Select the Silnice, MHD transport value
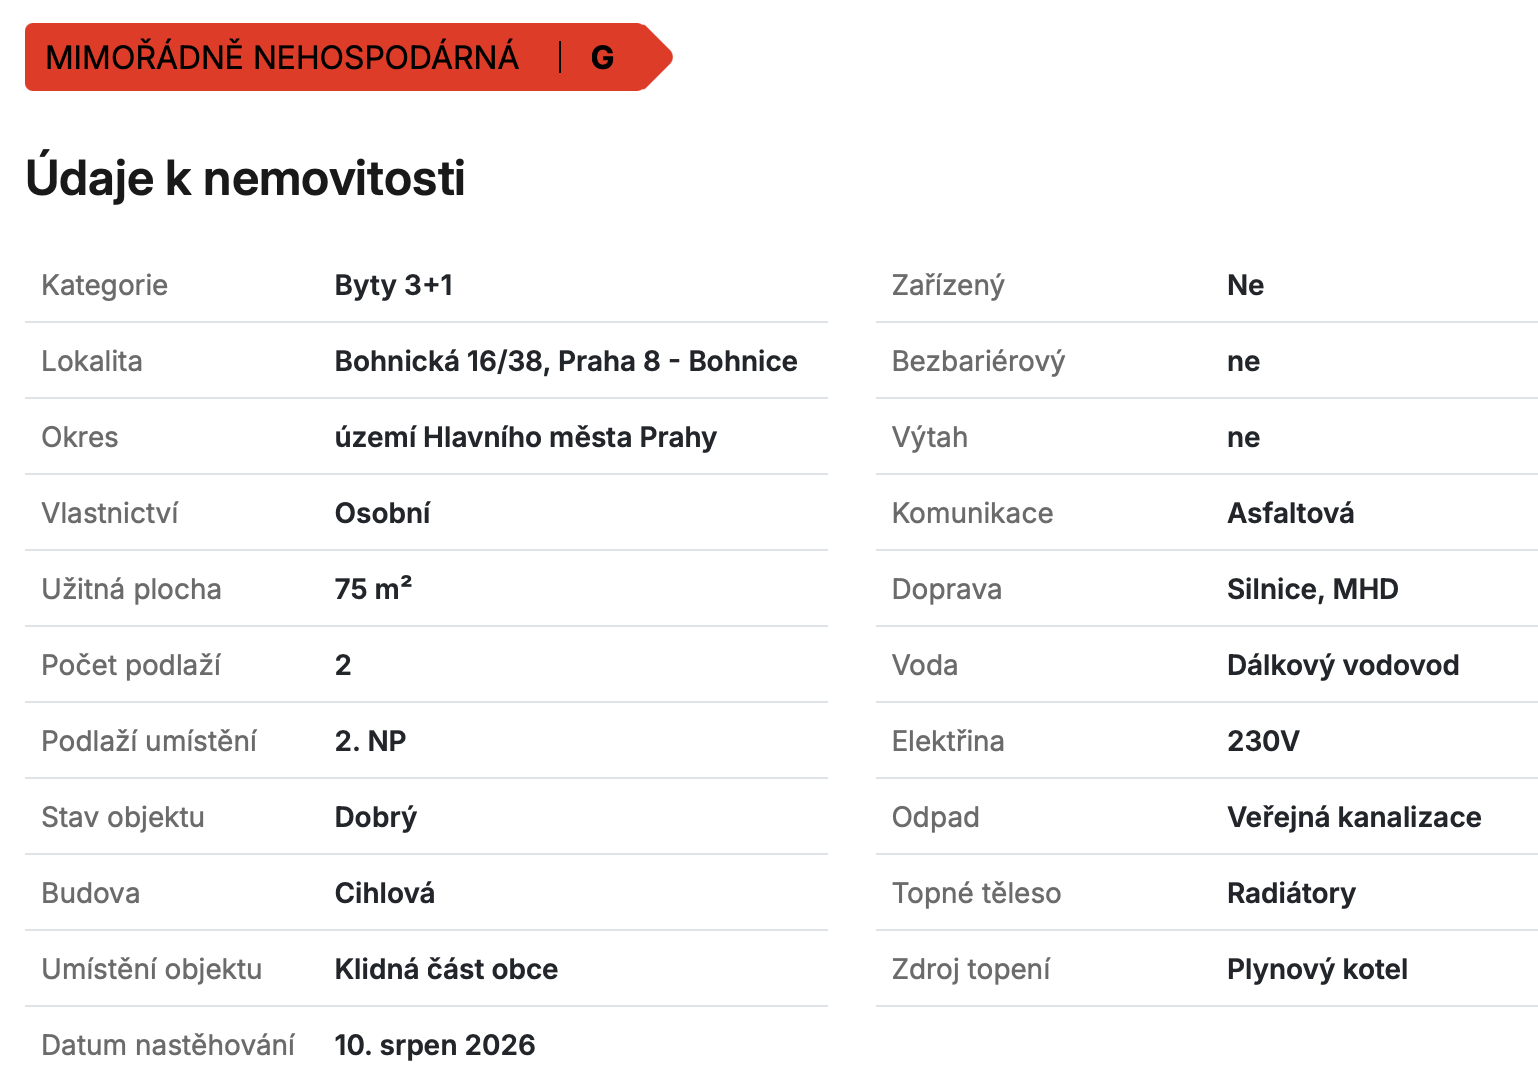This screenshot has width=1538, height=1078. click(x=1313, y=589)
